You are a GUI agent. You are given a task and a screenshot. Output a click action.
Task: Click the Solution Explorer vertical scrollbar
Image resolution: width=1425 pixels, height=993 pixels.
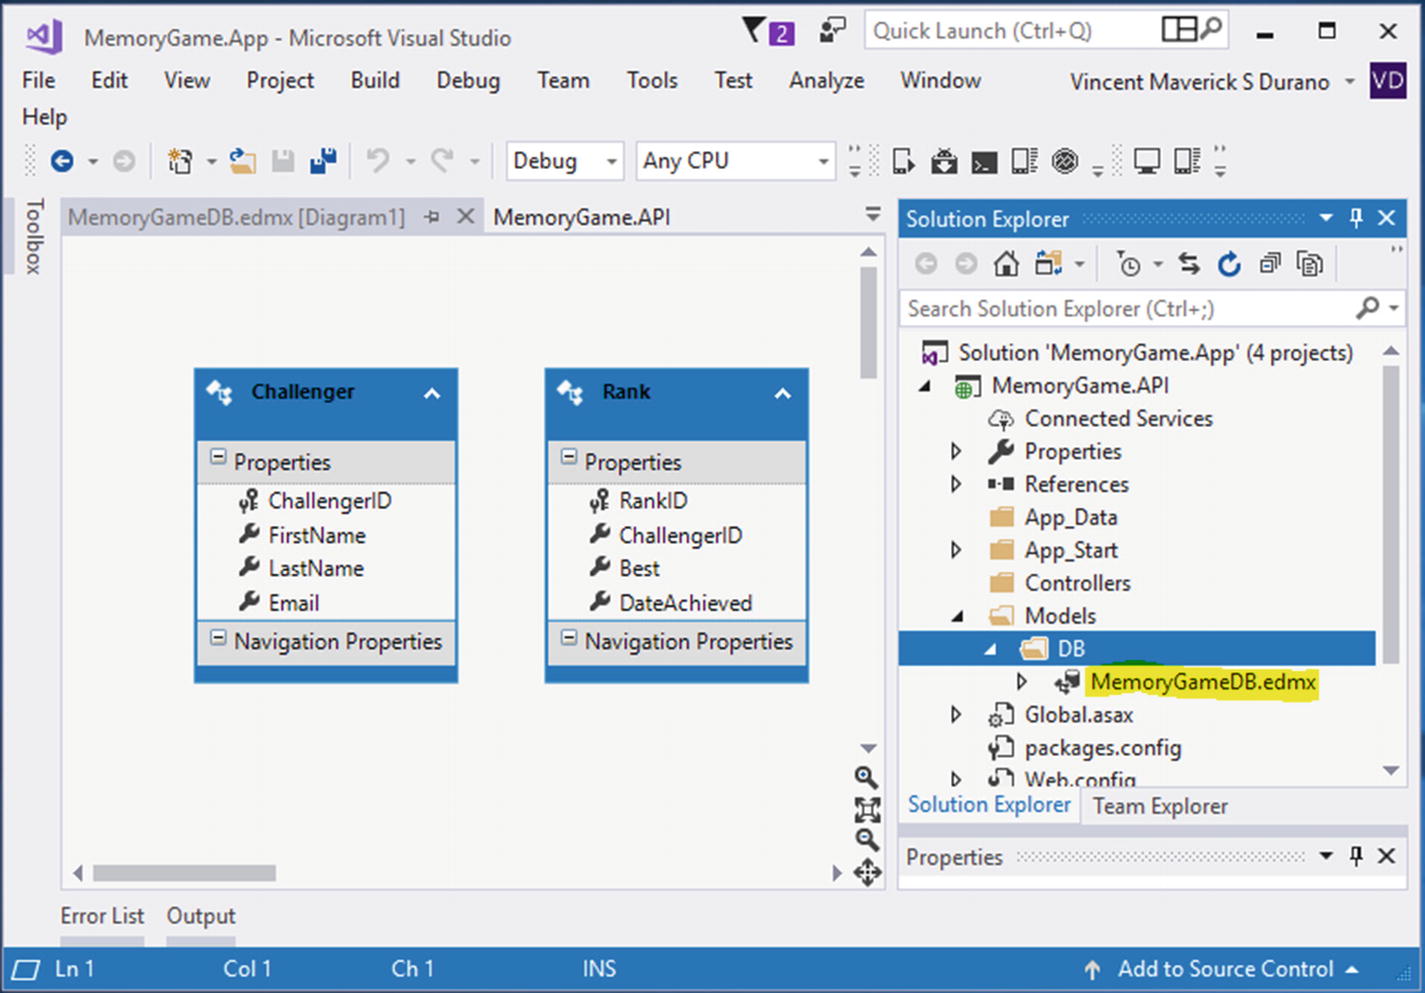(1390, 515)
